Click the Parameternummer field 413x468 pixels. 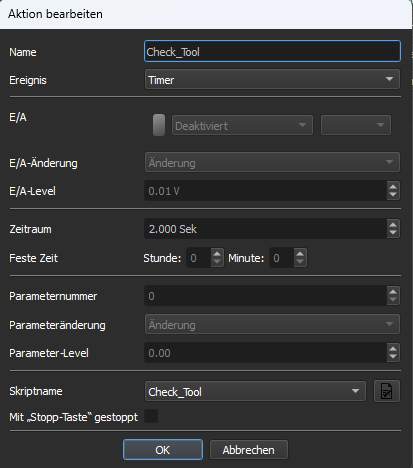coord(266,296)
